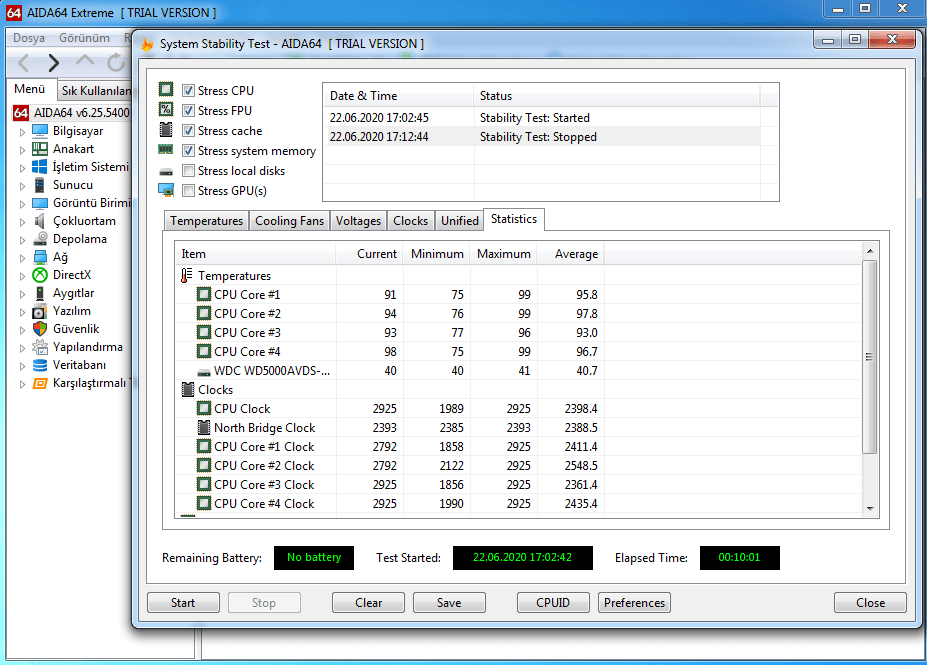Image resolution: width=927 pixels, height=665 pixels.
Task: Click the statistics scrollbar up arrow
Action: pos(870,251)
